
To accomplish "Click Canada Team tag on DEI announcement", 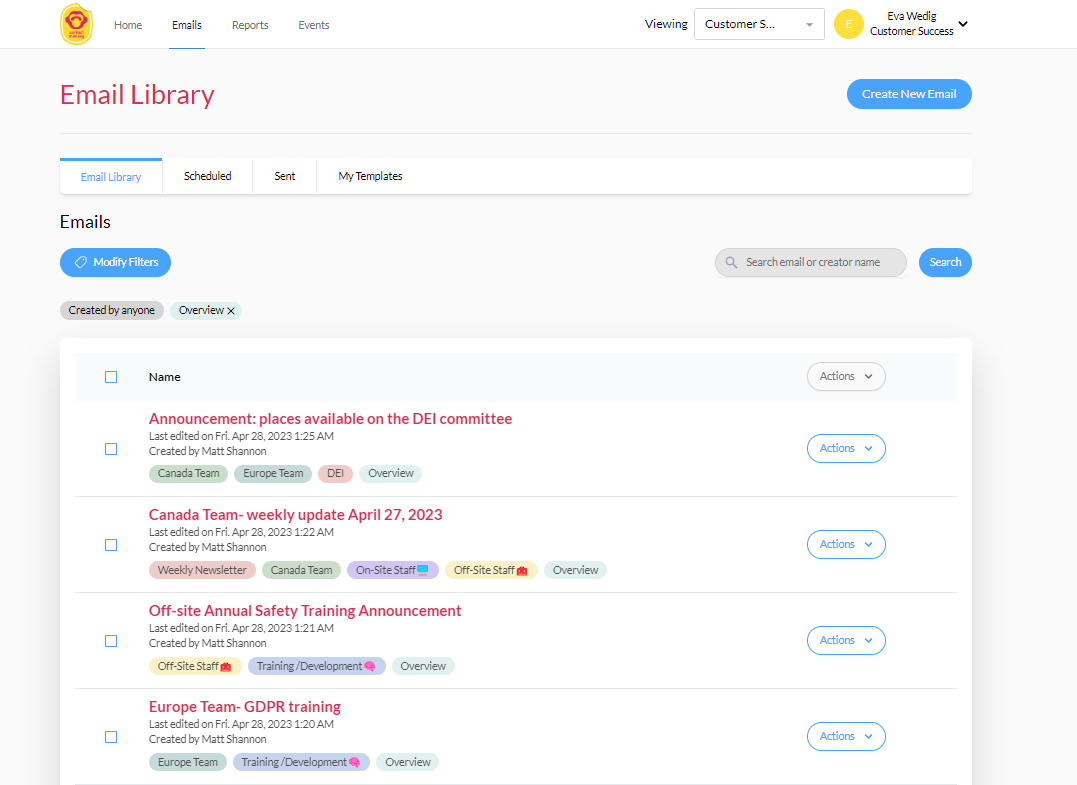I will pyautogui.click(x=188, y=474).
